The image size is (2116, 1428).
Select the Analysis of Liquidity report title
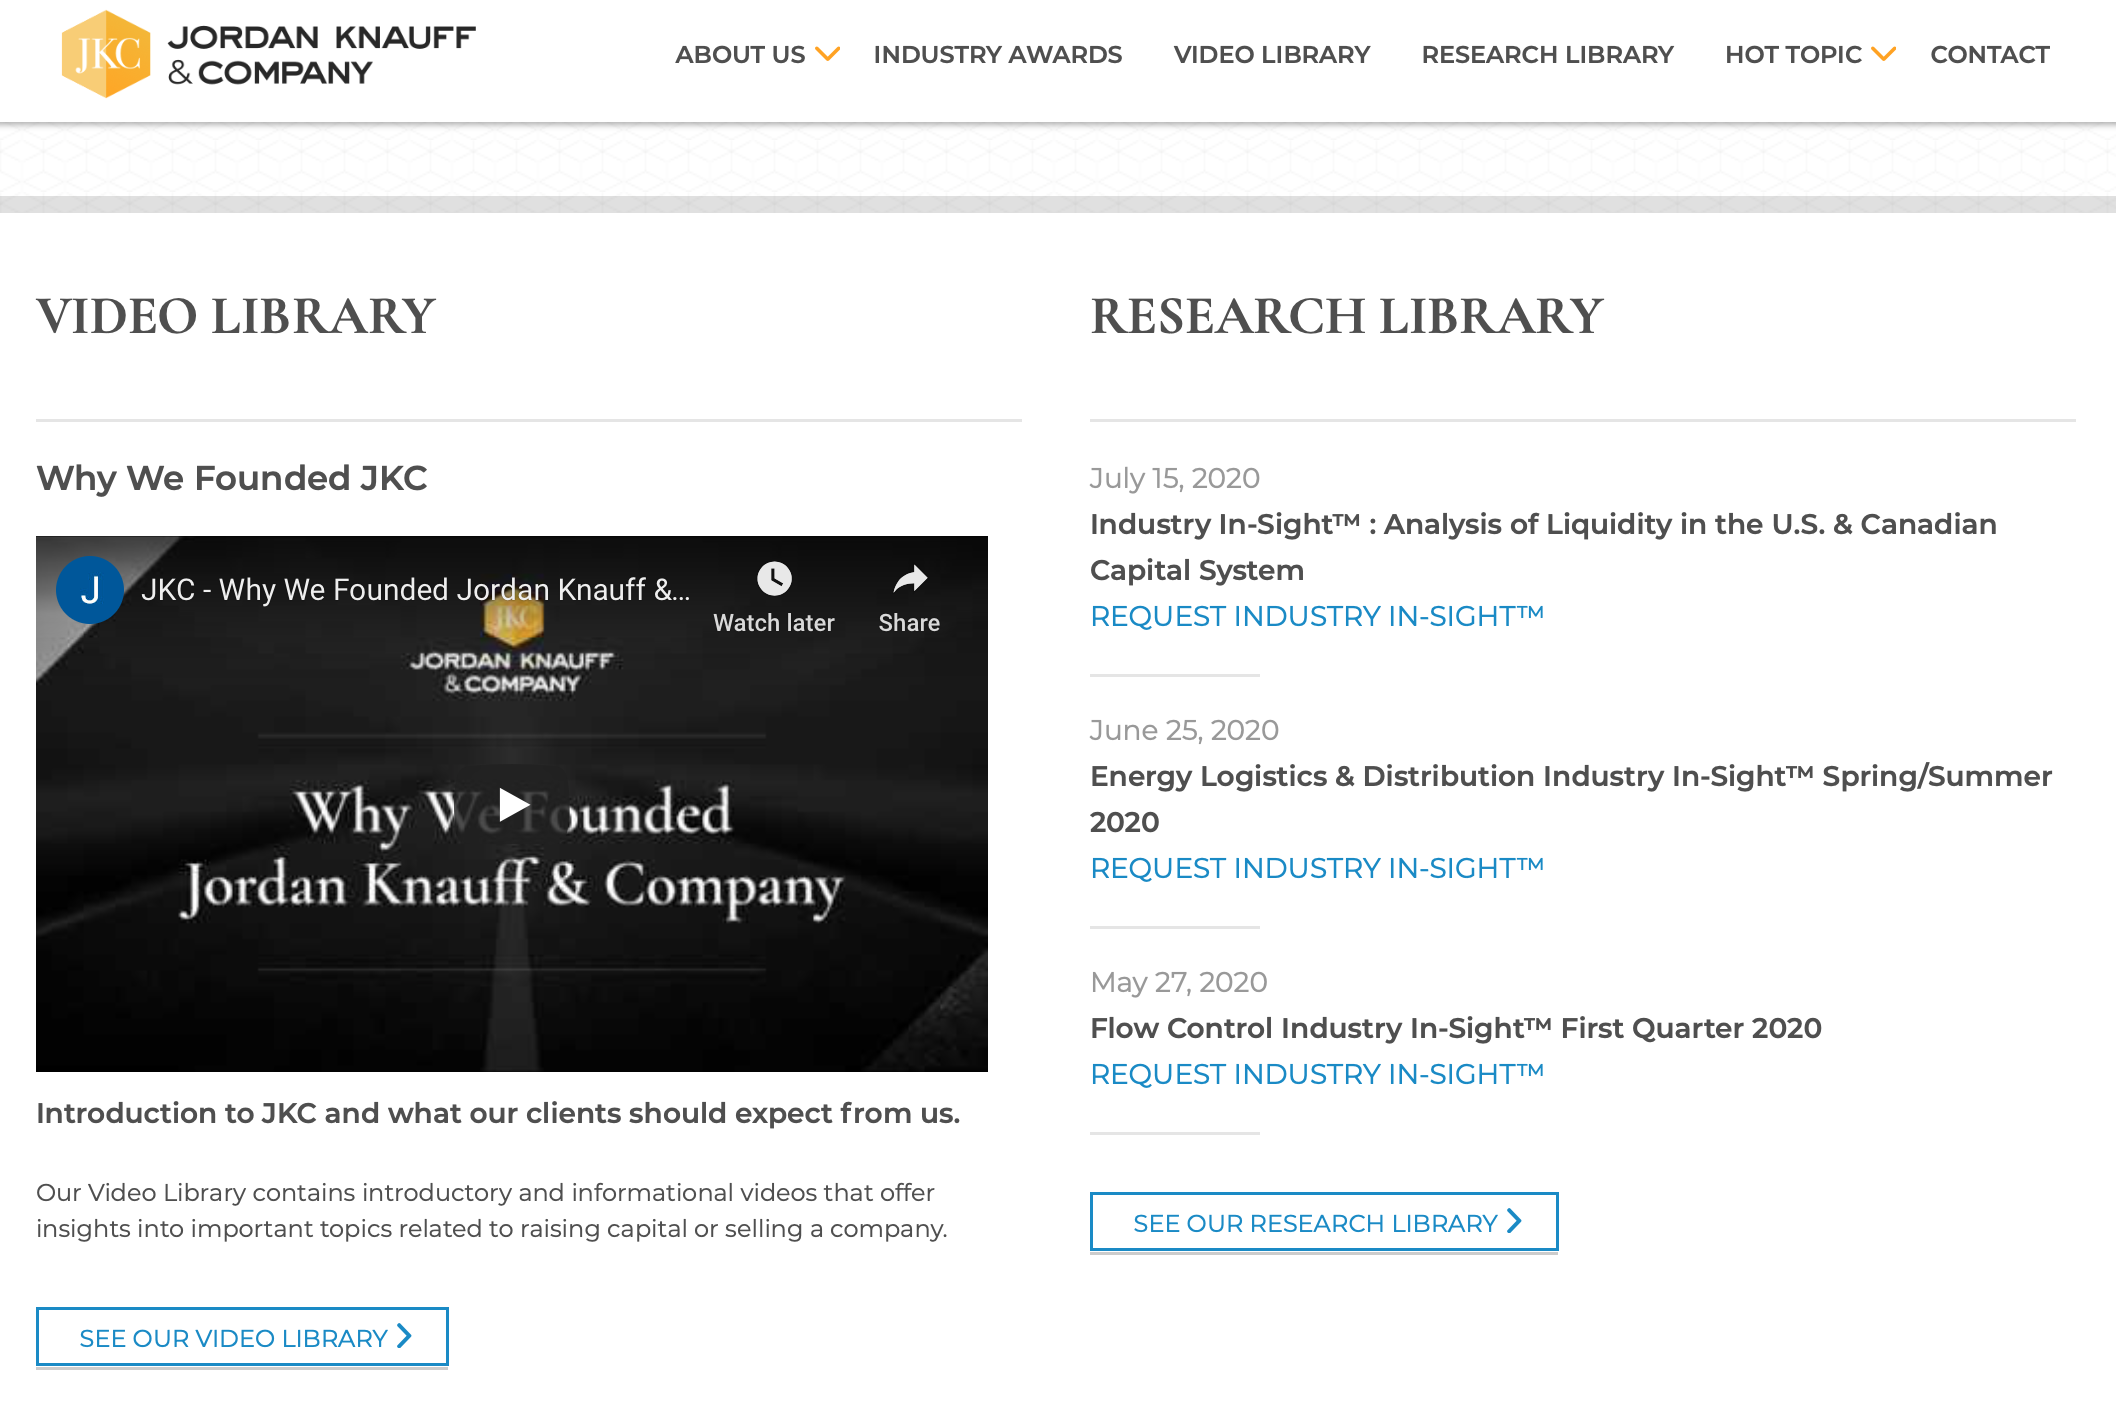click(1543, 547)
